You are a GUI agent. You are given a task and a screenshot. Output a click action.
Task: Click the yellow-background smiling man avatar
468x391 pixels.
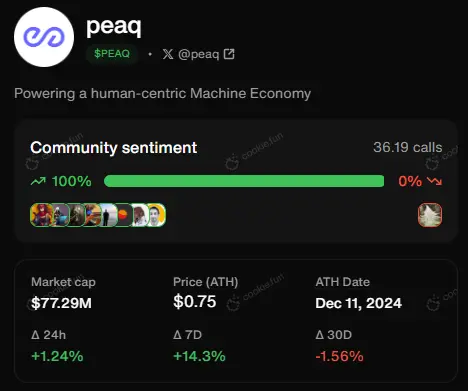point(156,215)
